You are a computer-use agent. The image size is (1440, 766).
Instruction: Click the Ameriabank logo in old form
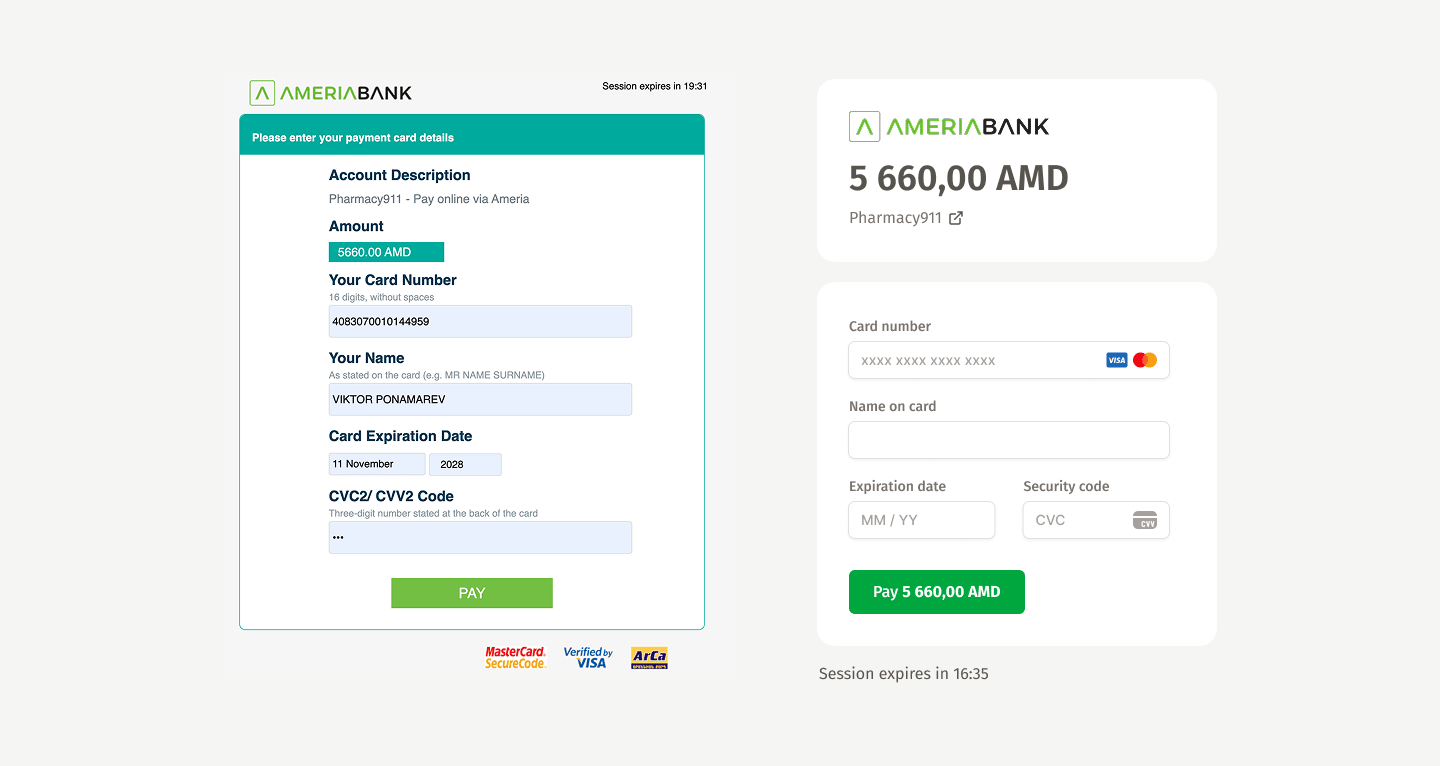click(330, 93)
